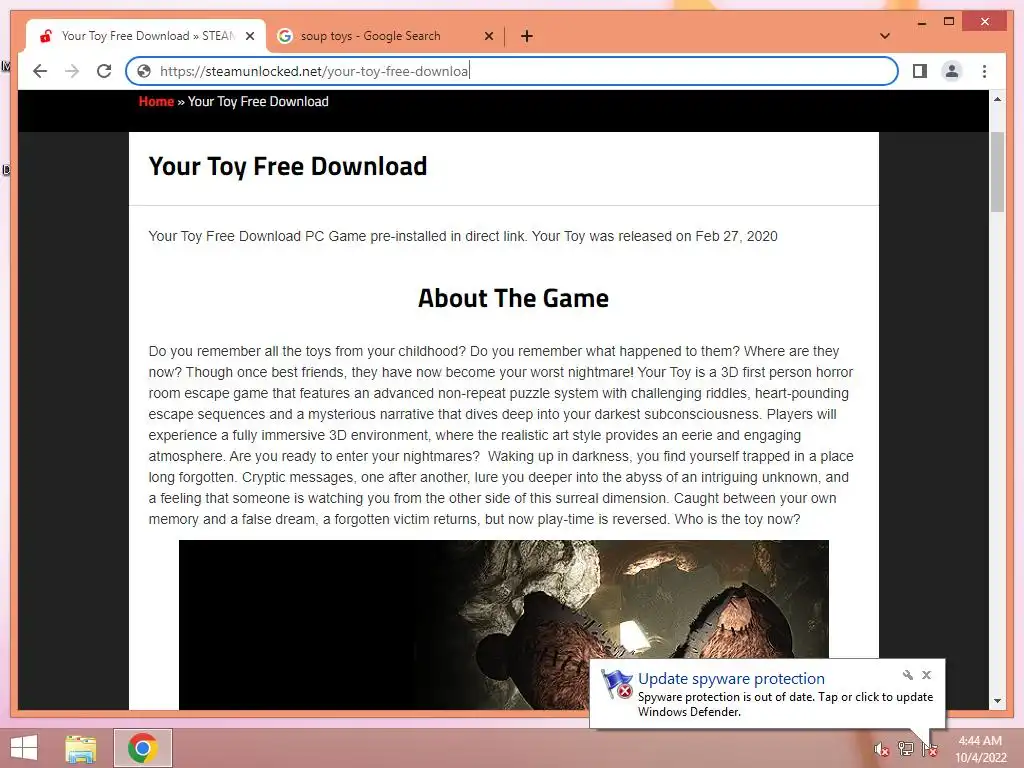The height and width of the screenshot is (768, 1024).
Task: Expand the tab search dropdown
Action: tap(885, 36)
